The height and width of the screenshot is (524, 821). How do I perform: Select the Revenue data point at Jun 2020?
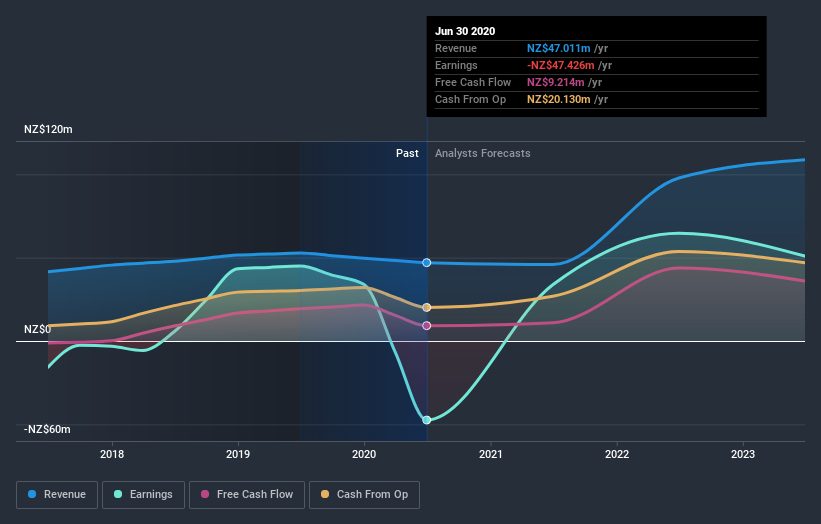tap(427, 263)
